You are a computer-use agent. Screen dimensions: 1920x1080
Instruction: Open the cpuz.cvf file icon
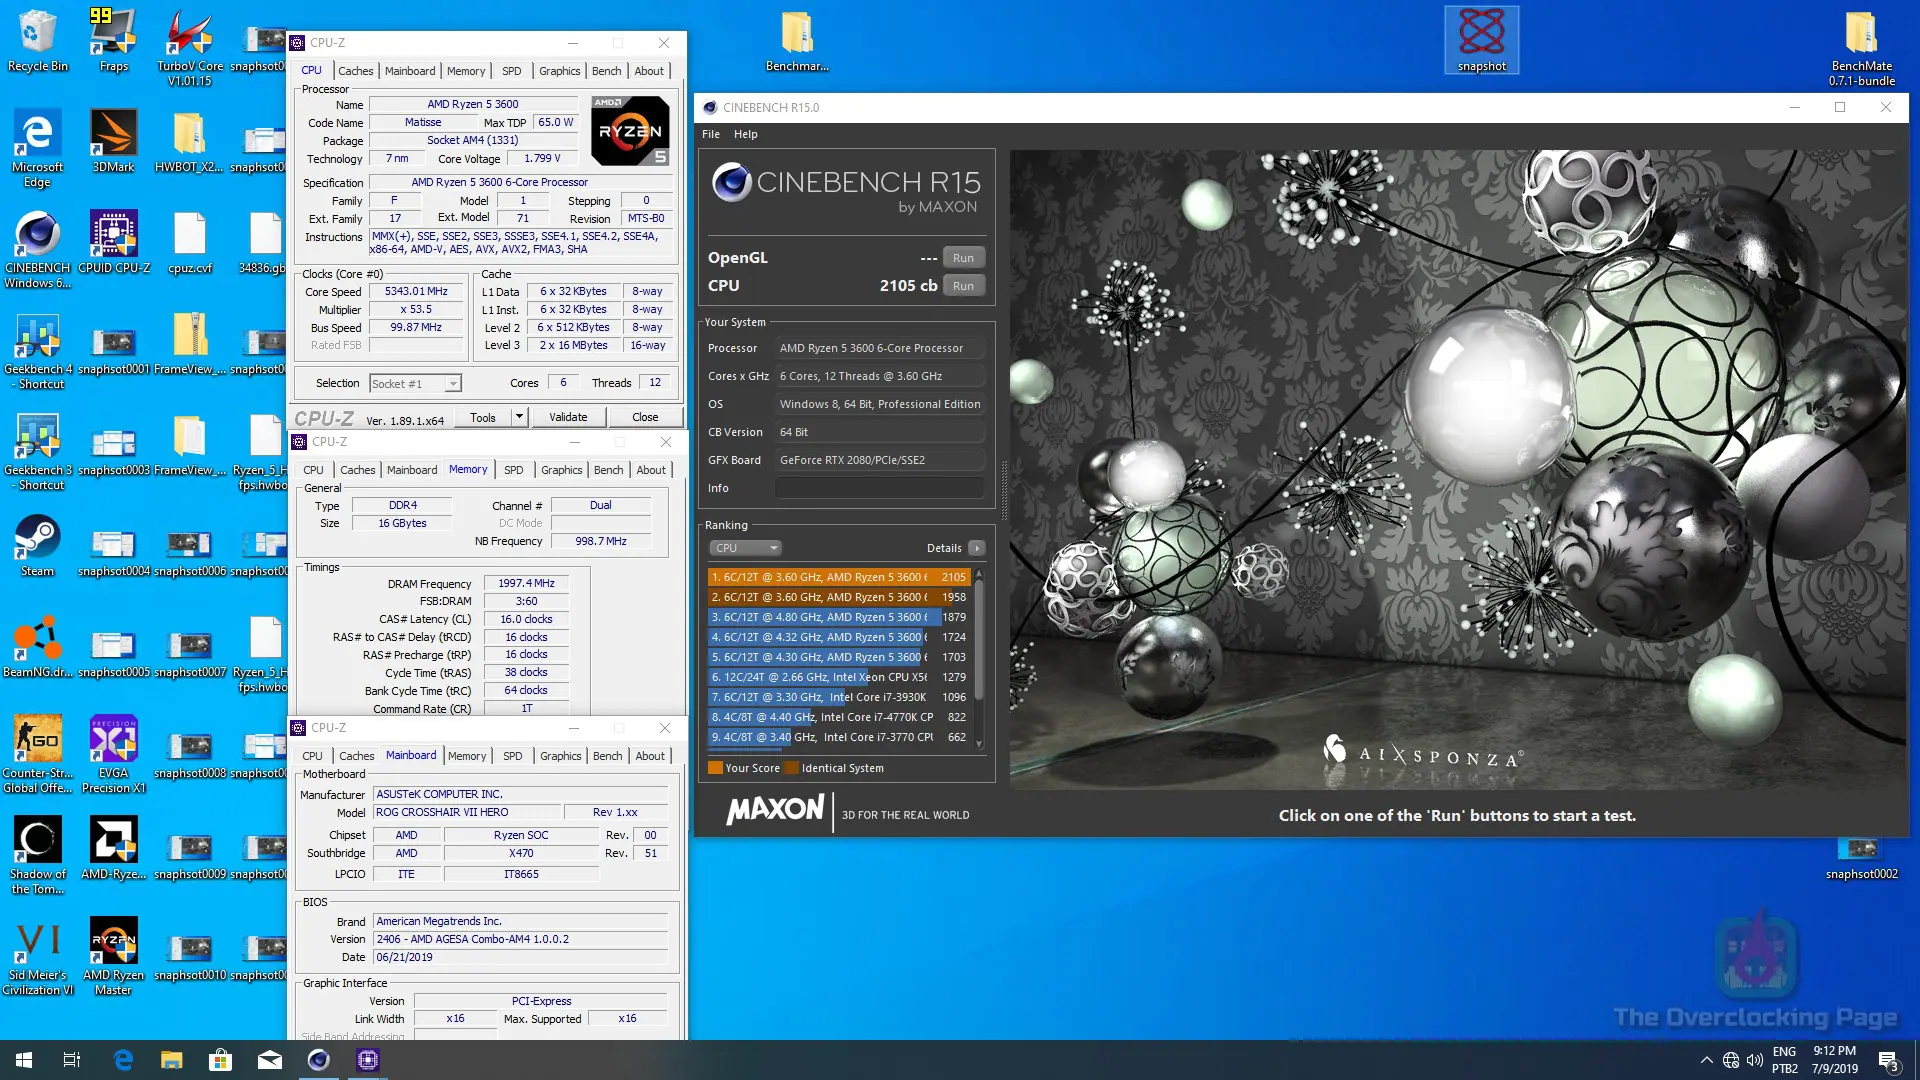[x=190, y=243]
